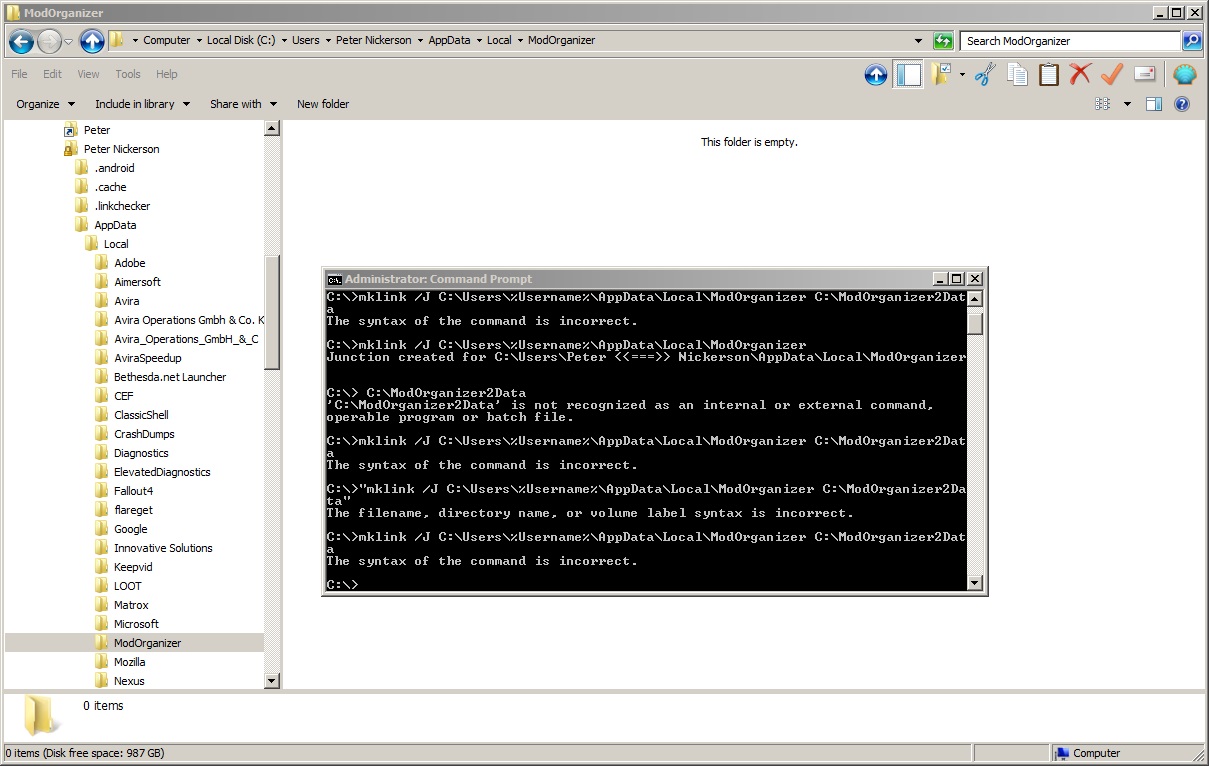The width and height of the screenshot is (1209, 766).
Task: Open the address bar previous locations dropdown
Action: [x=919, y=41]
